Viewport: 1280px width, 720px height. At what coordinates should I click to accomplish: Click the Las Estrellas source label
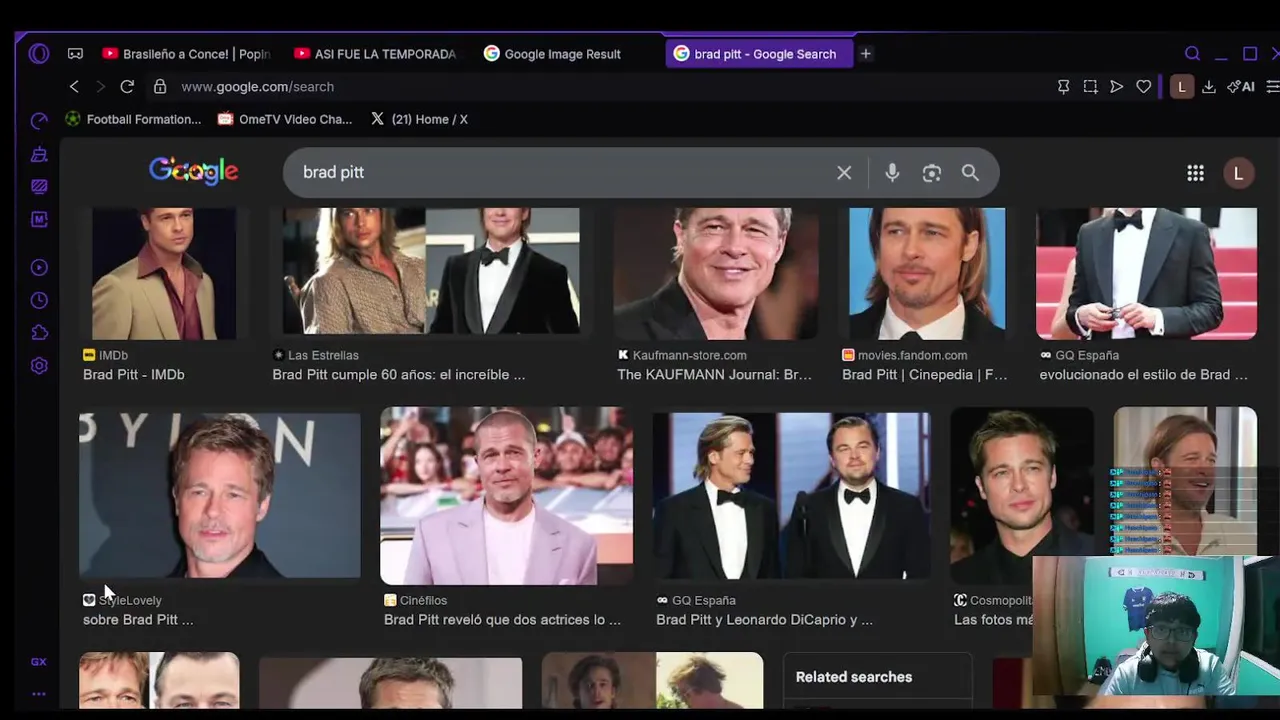[323, 355]
